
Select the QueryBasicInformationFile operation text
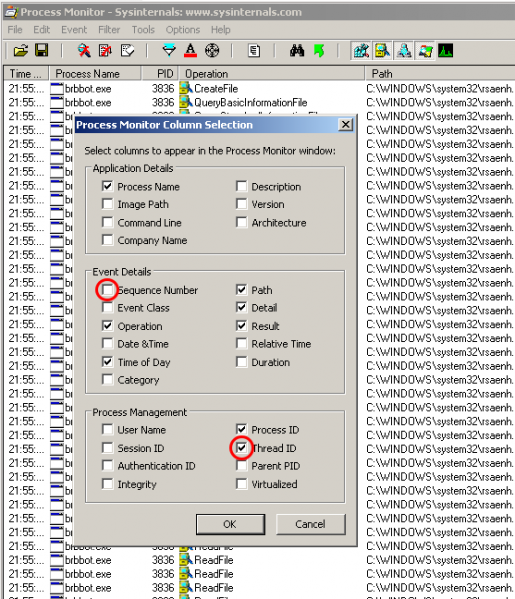251,102
